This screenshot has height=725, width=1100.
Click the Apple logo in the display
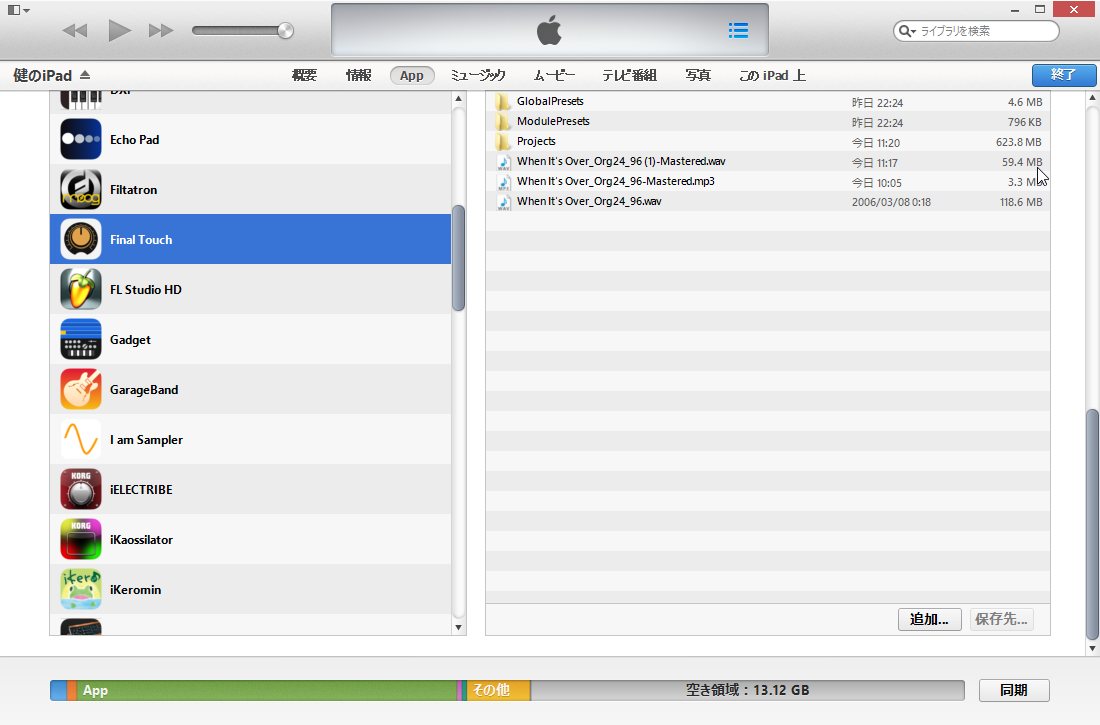(549, 30)
